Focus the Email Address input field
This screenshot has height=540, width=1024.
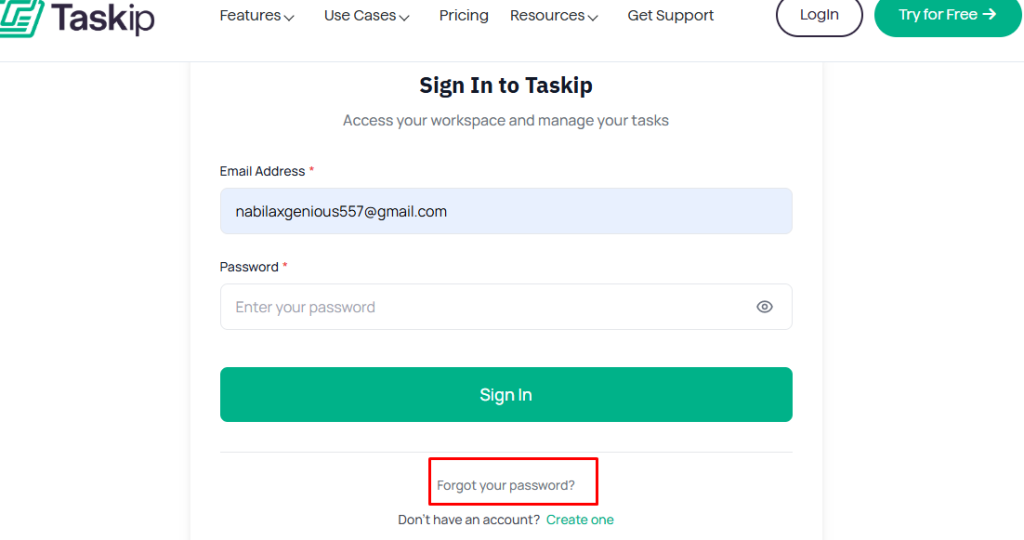[506, 211]
